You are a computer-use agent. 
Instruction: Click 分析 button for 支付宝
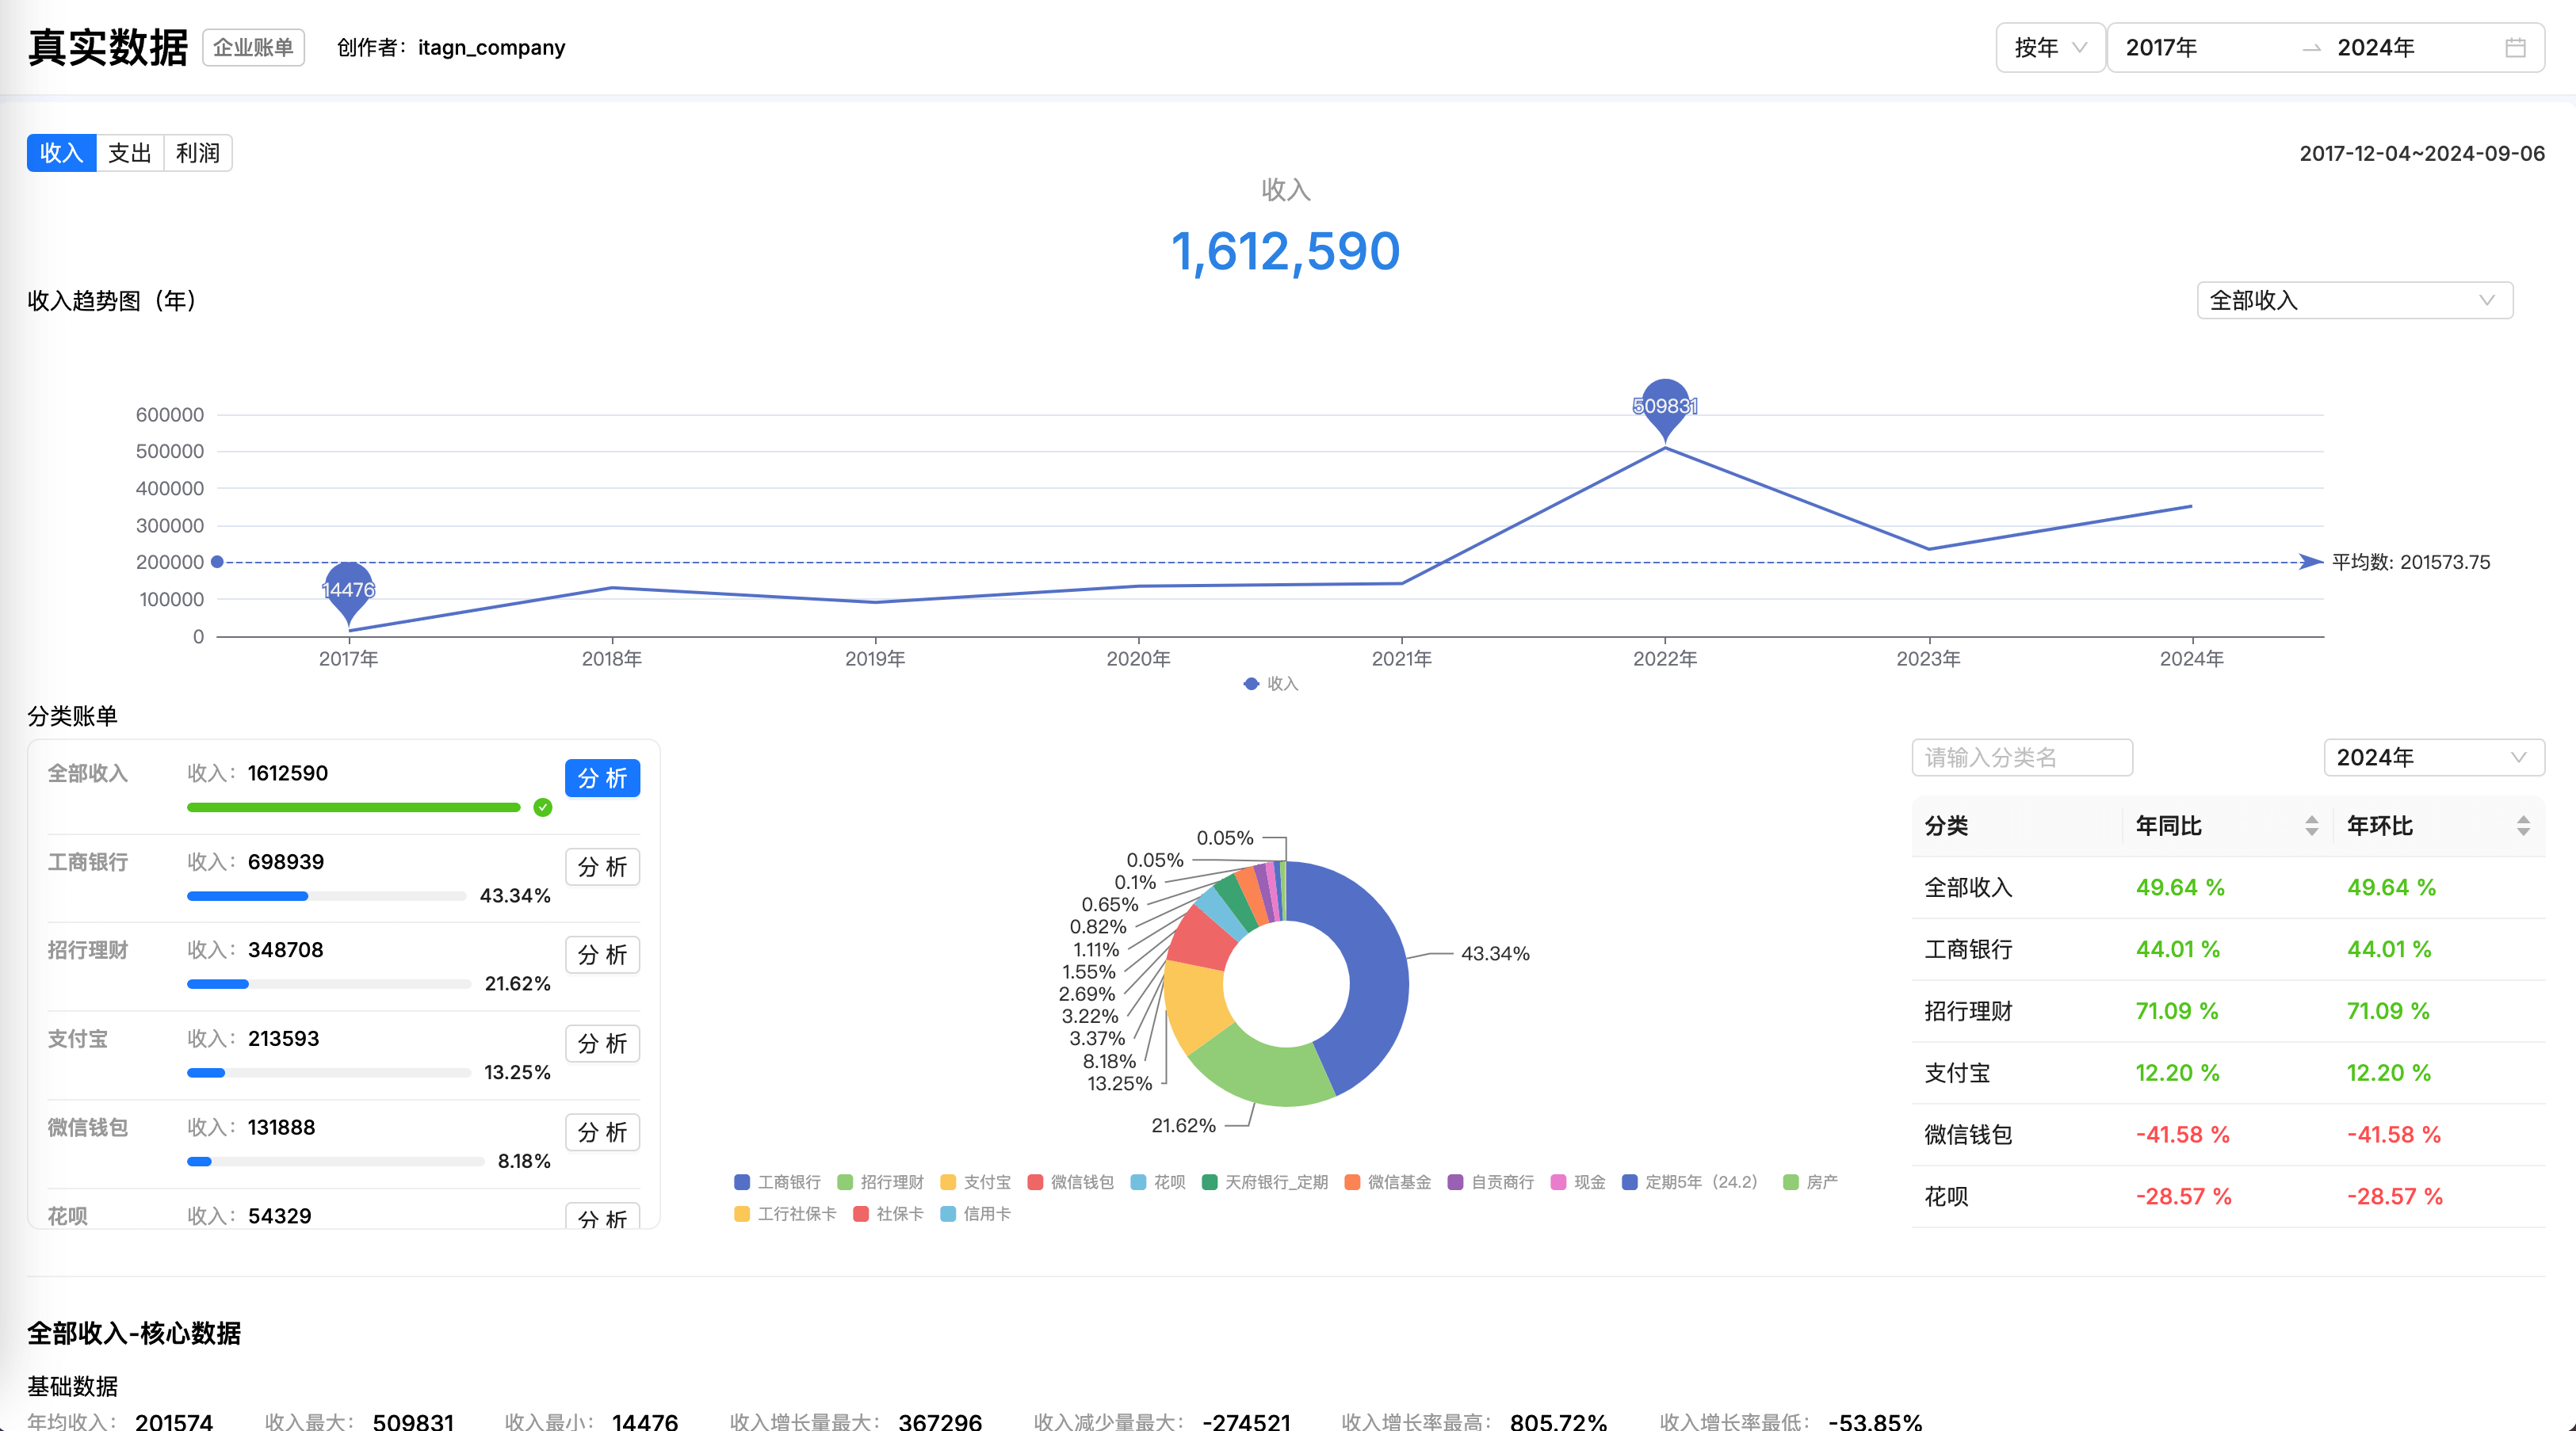pyautogui.click(x=602, y=1044)
